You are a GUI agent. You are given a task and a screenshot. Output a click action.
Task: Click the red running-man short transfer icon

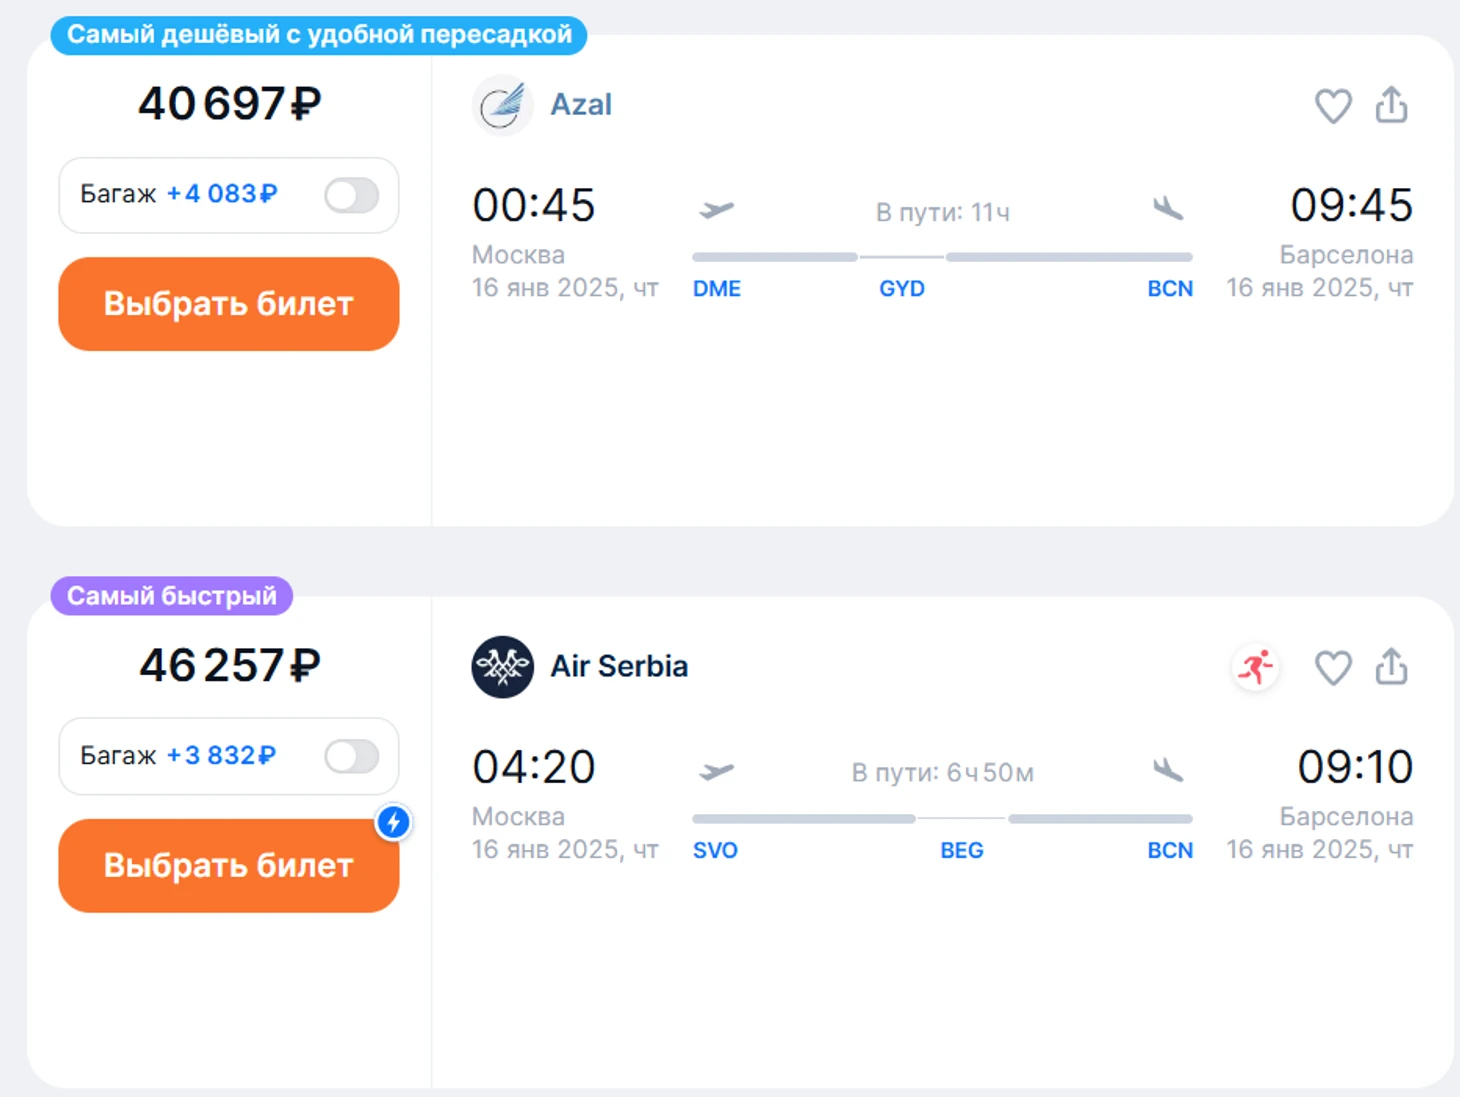tap(1256, 668)
